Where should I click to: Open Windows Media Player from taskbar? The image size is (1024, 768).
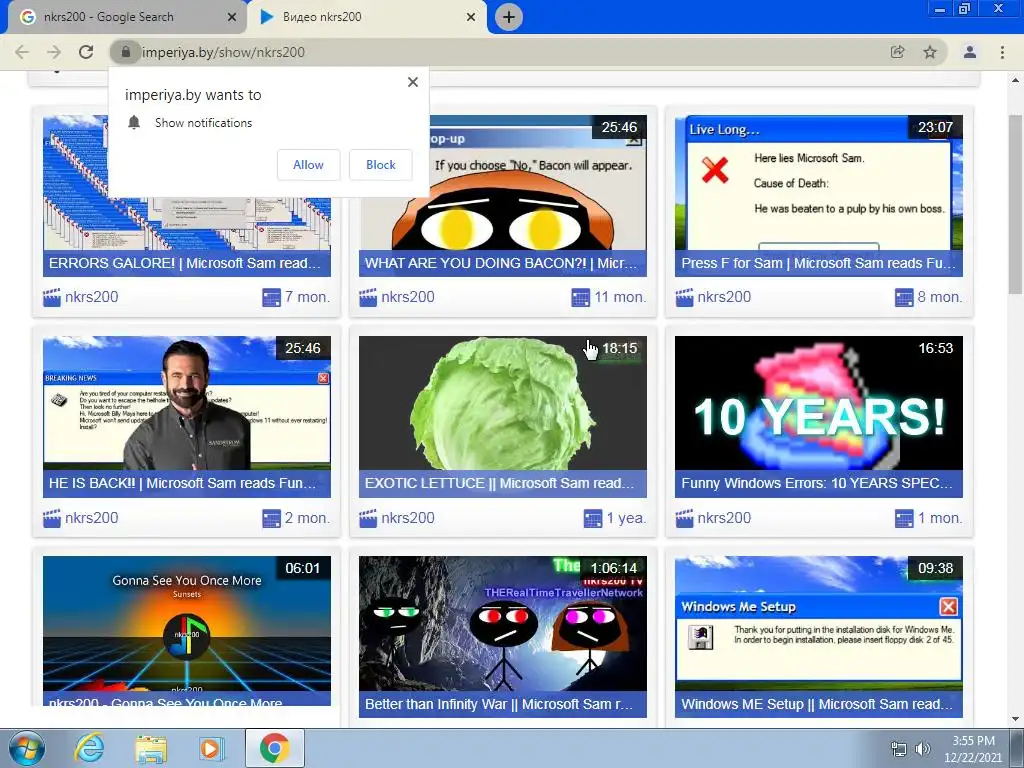pos(211,748)
